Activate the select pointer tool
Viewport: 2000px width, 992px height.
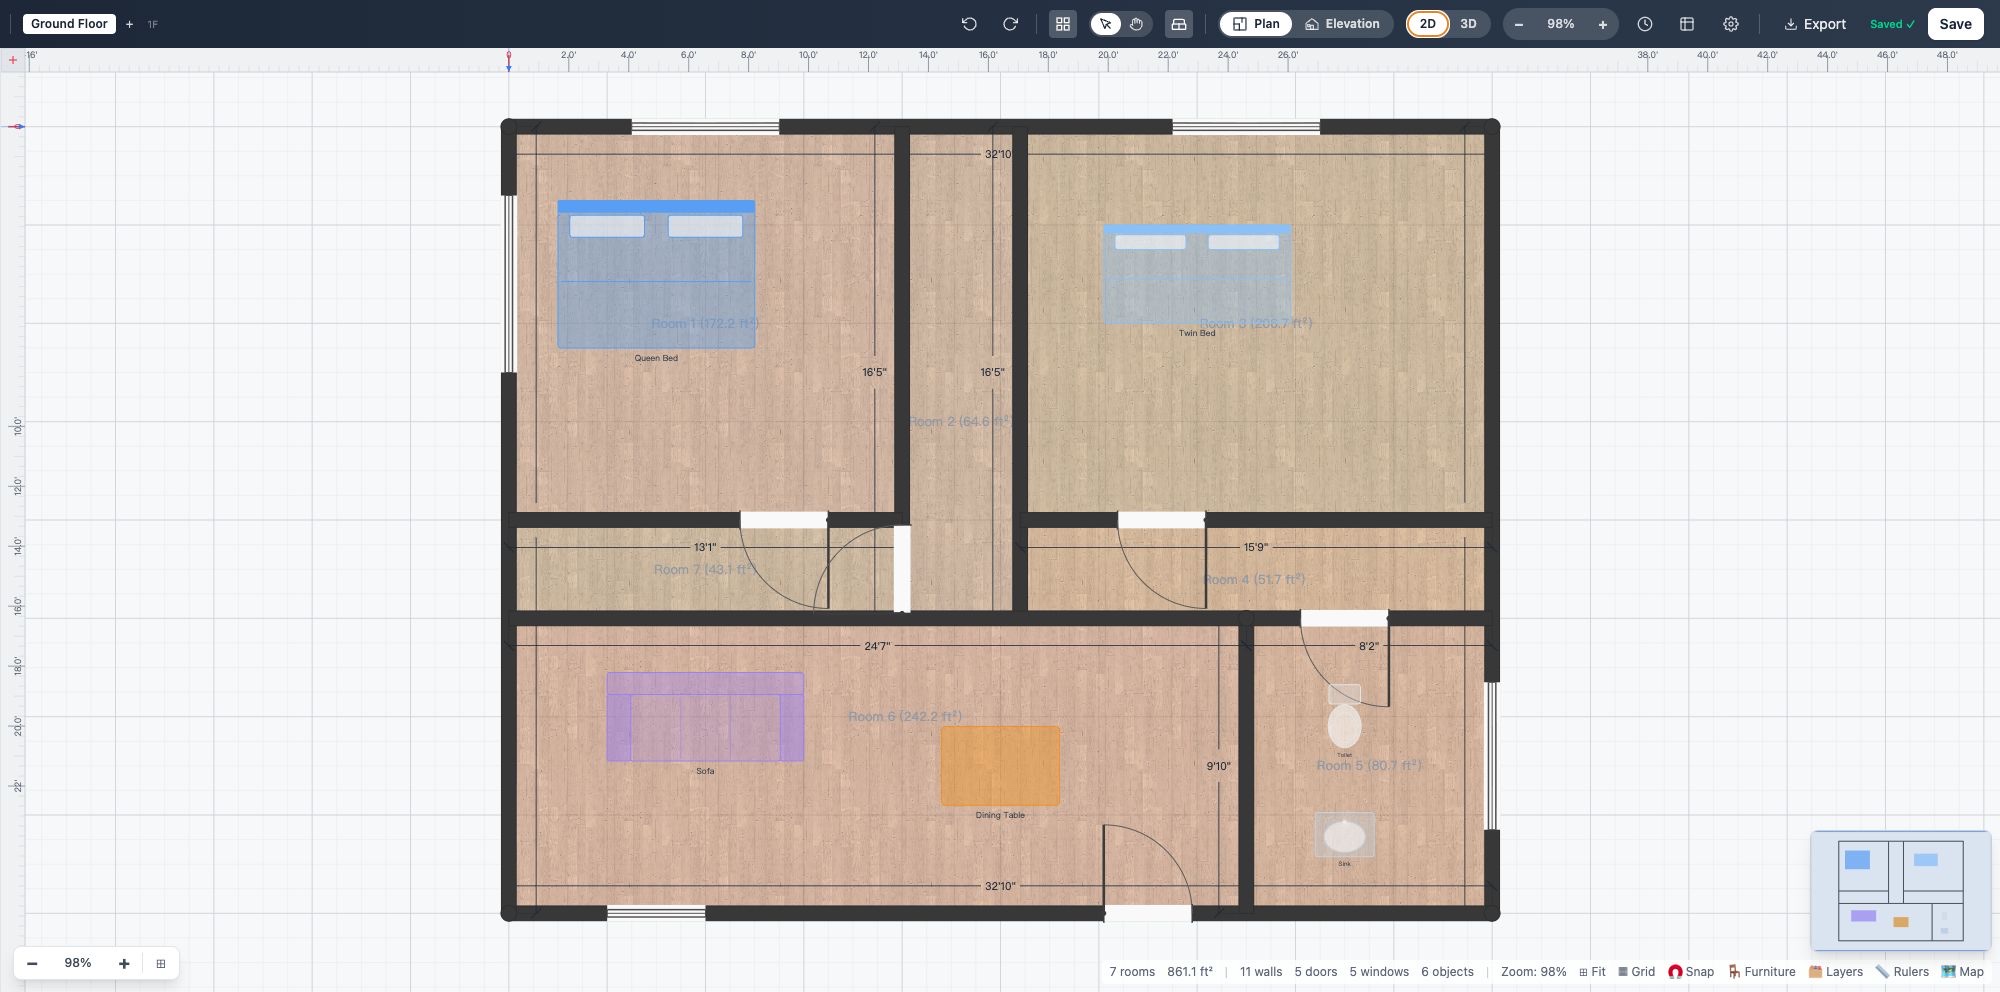pyautogui.click(x=1106, y=24)
